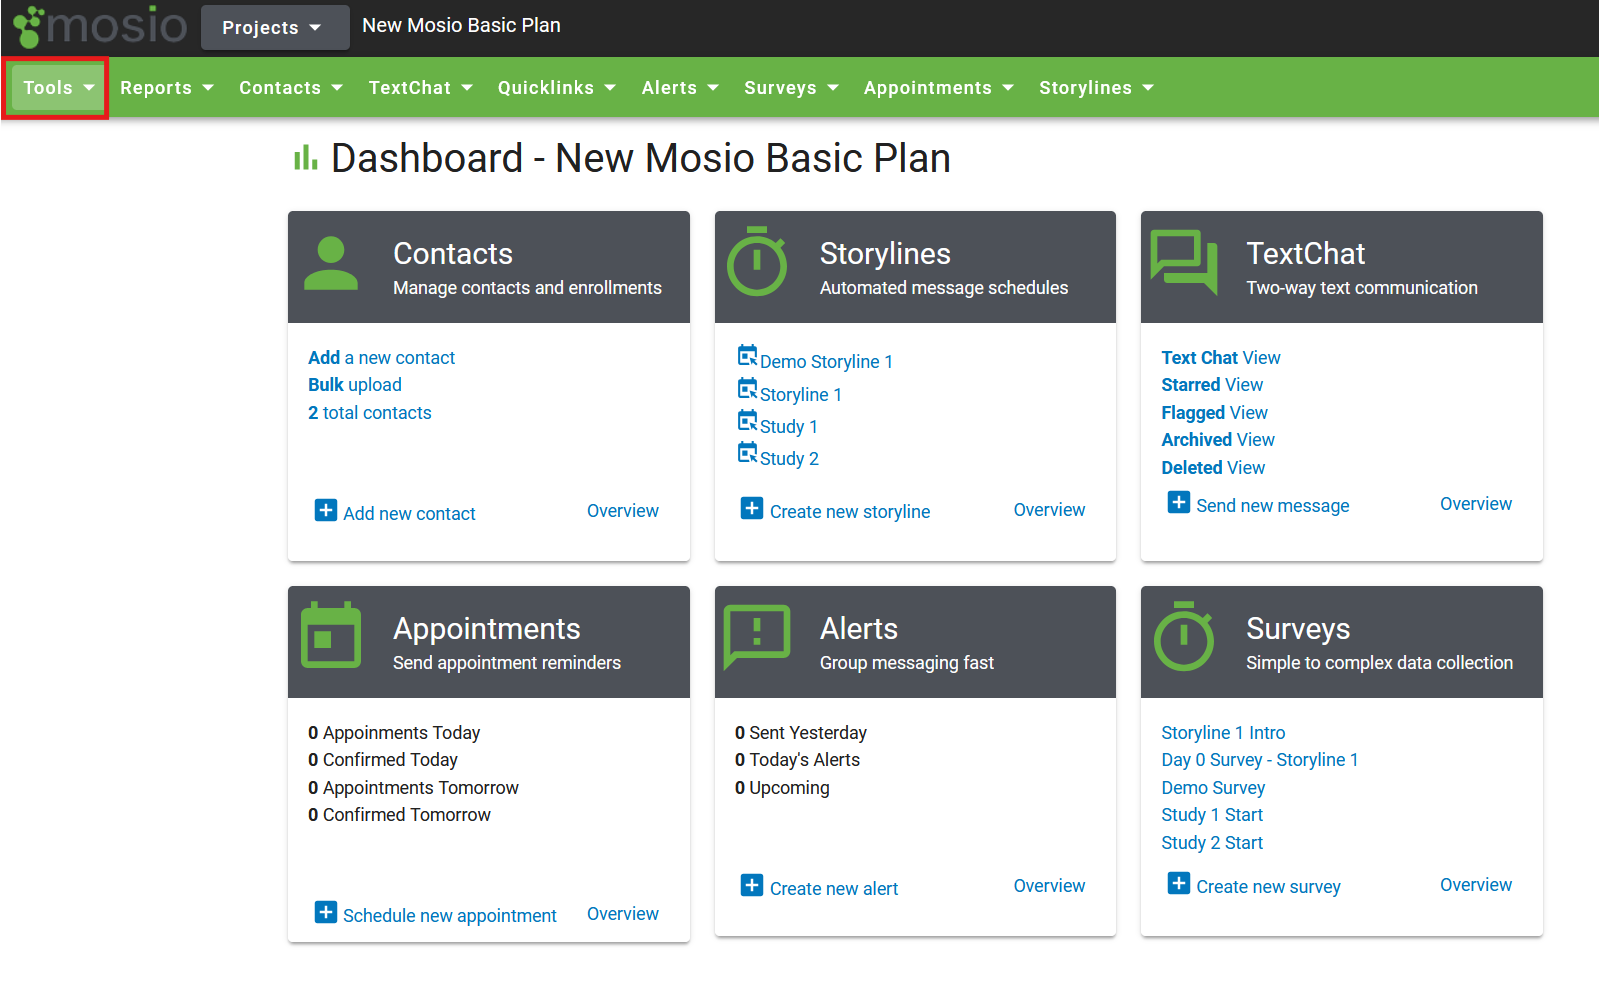Image resolution: width=1599 pixels, height=1002 pixels.
Task: Click the TextChat speech bubbles icon
Action: 1184,262
